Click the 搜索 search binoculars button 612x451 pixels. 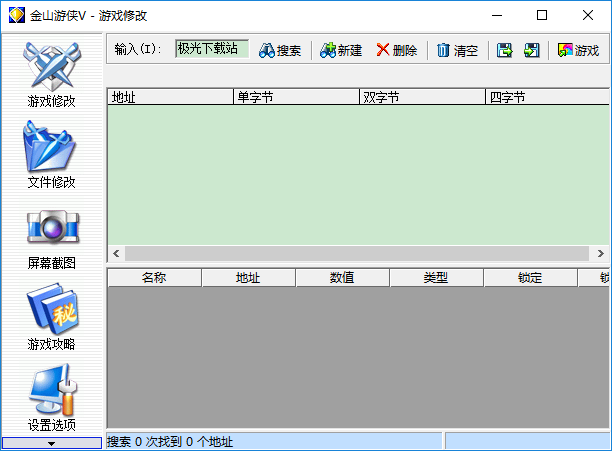(x=280, y=50)
